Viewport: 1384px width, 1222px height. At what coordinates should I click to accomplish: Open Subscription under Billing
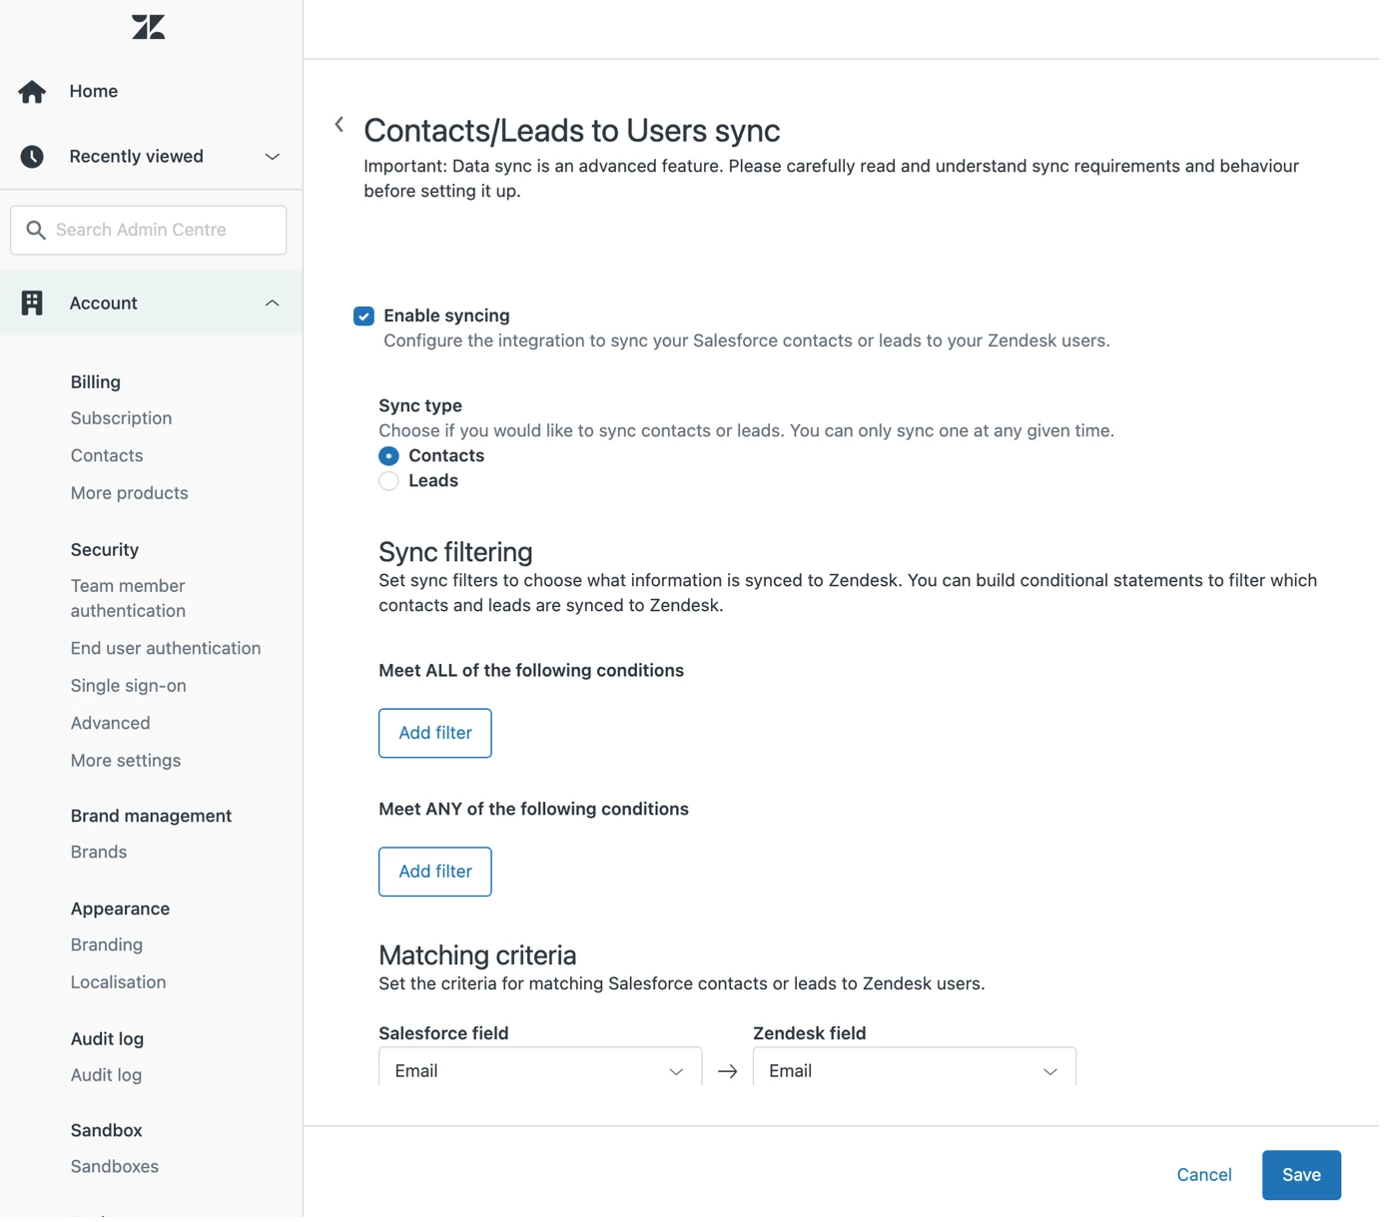click(122, 420)
